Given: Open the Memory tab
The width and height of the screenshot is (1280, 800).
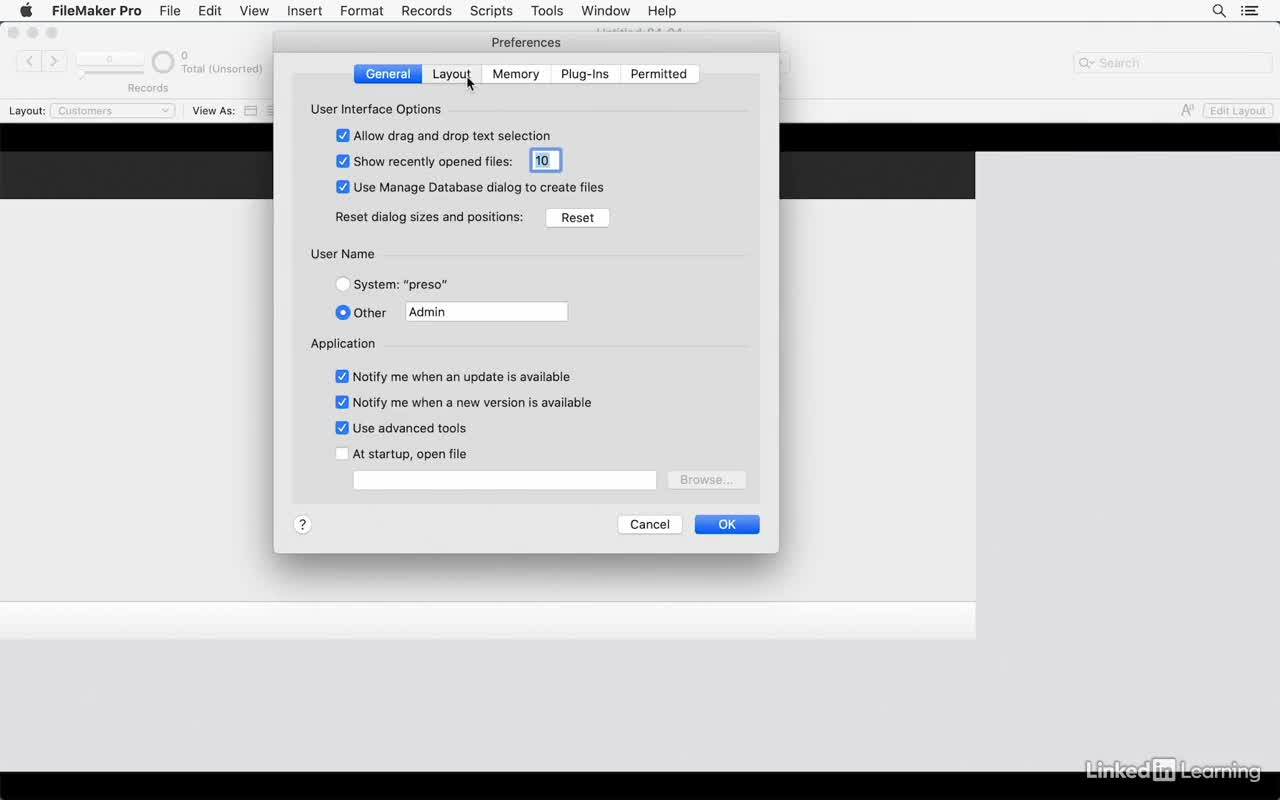Looking at the screenshot, I should tap(516, 74).
